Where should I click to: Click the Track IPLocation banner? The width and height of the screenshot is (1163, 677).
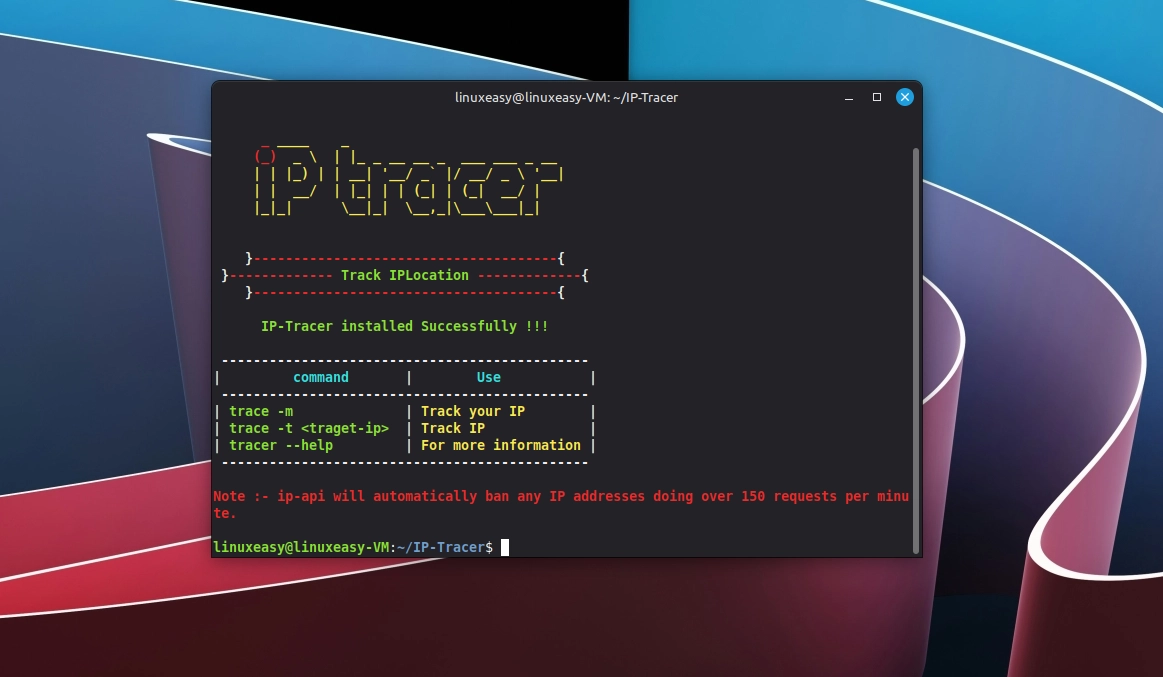point(404,275)
